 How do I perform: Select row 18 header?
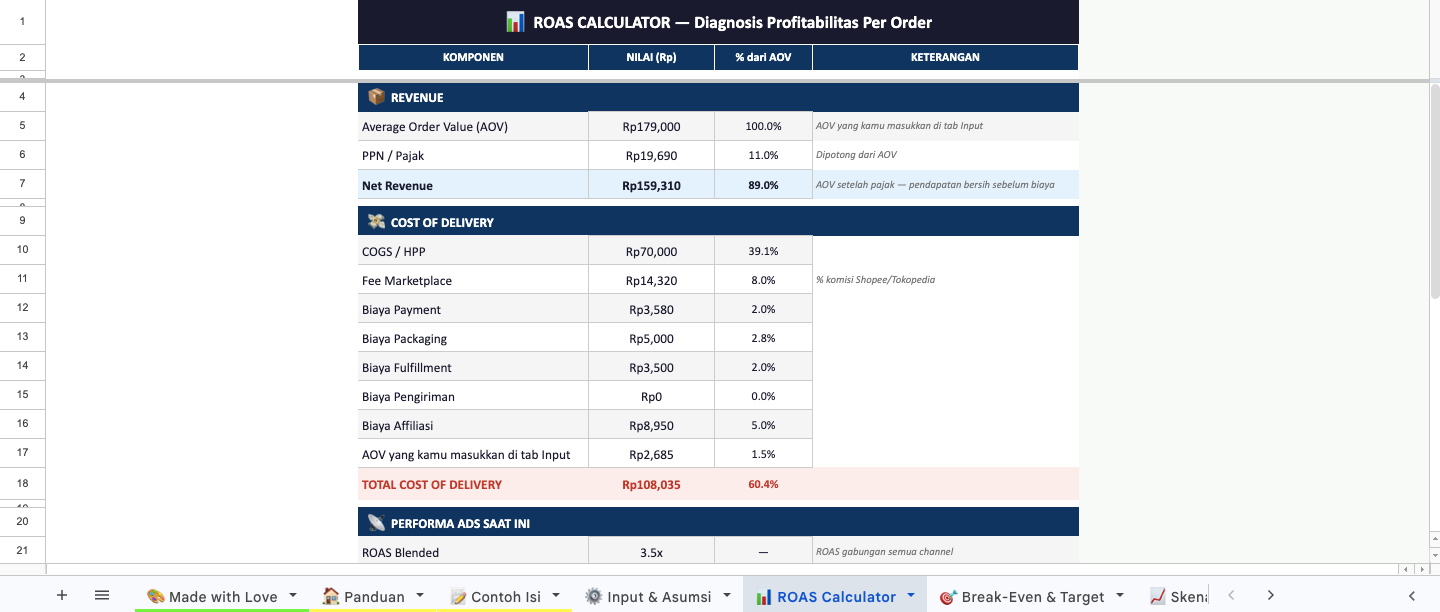pos(22,483)
